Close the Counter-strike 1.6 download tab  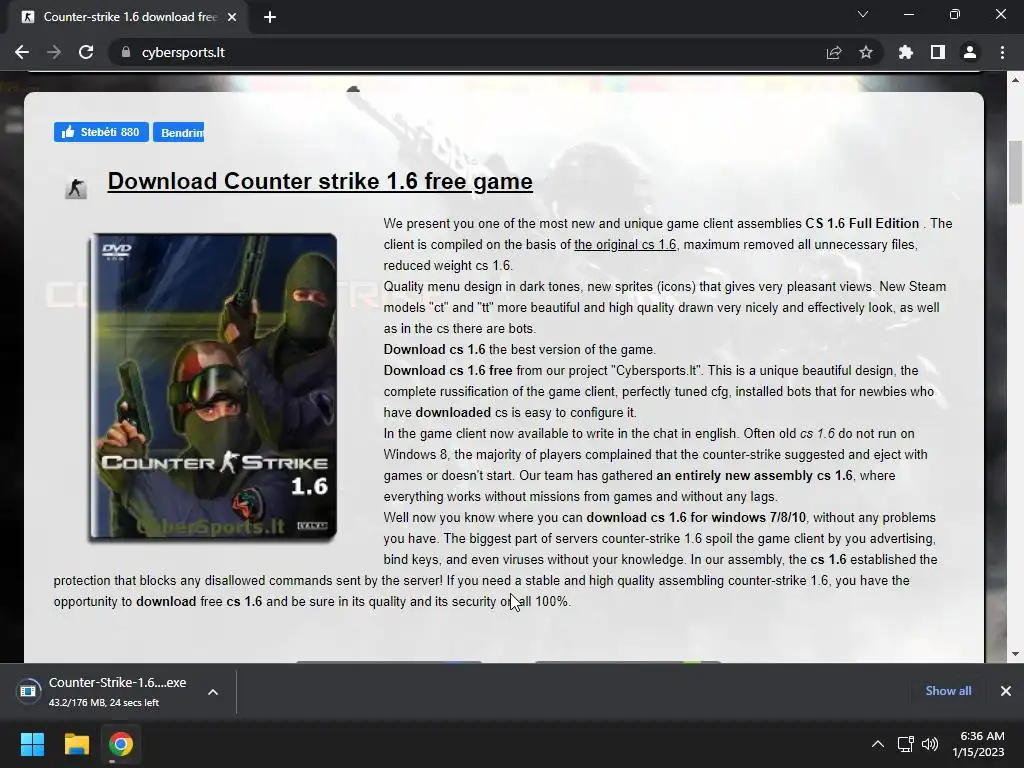pos(232,17)
